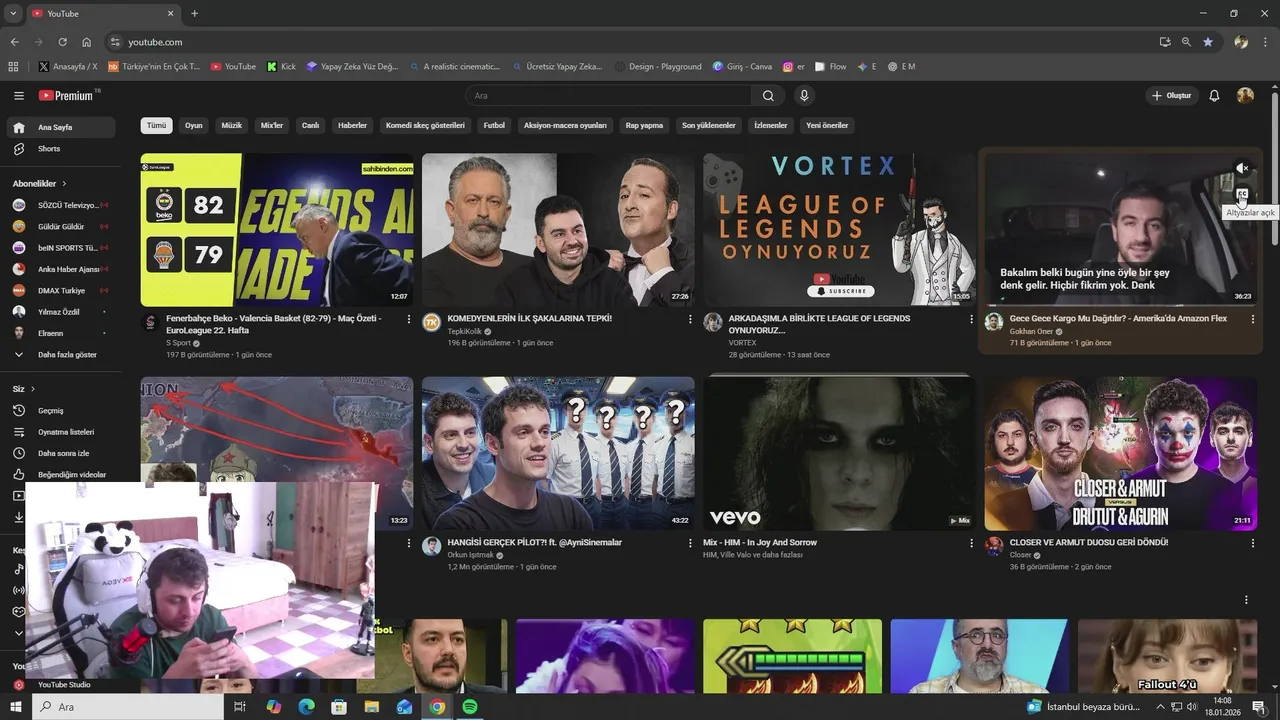This screenshot has height=720, width=1280.
Task: Open beIN SPORTS Türkiye subscription
Action: coord(61,248)
